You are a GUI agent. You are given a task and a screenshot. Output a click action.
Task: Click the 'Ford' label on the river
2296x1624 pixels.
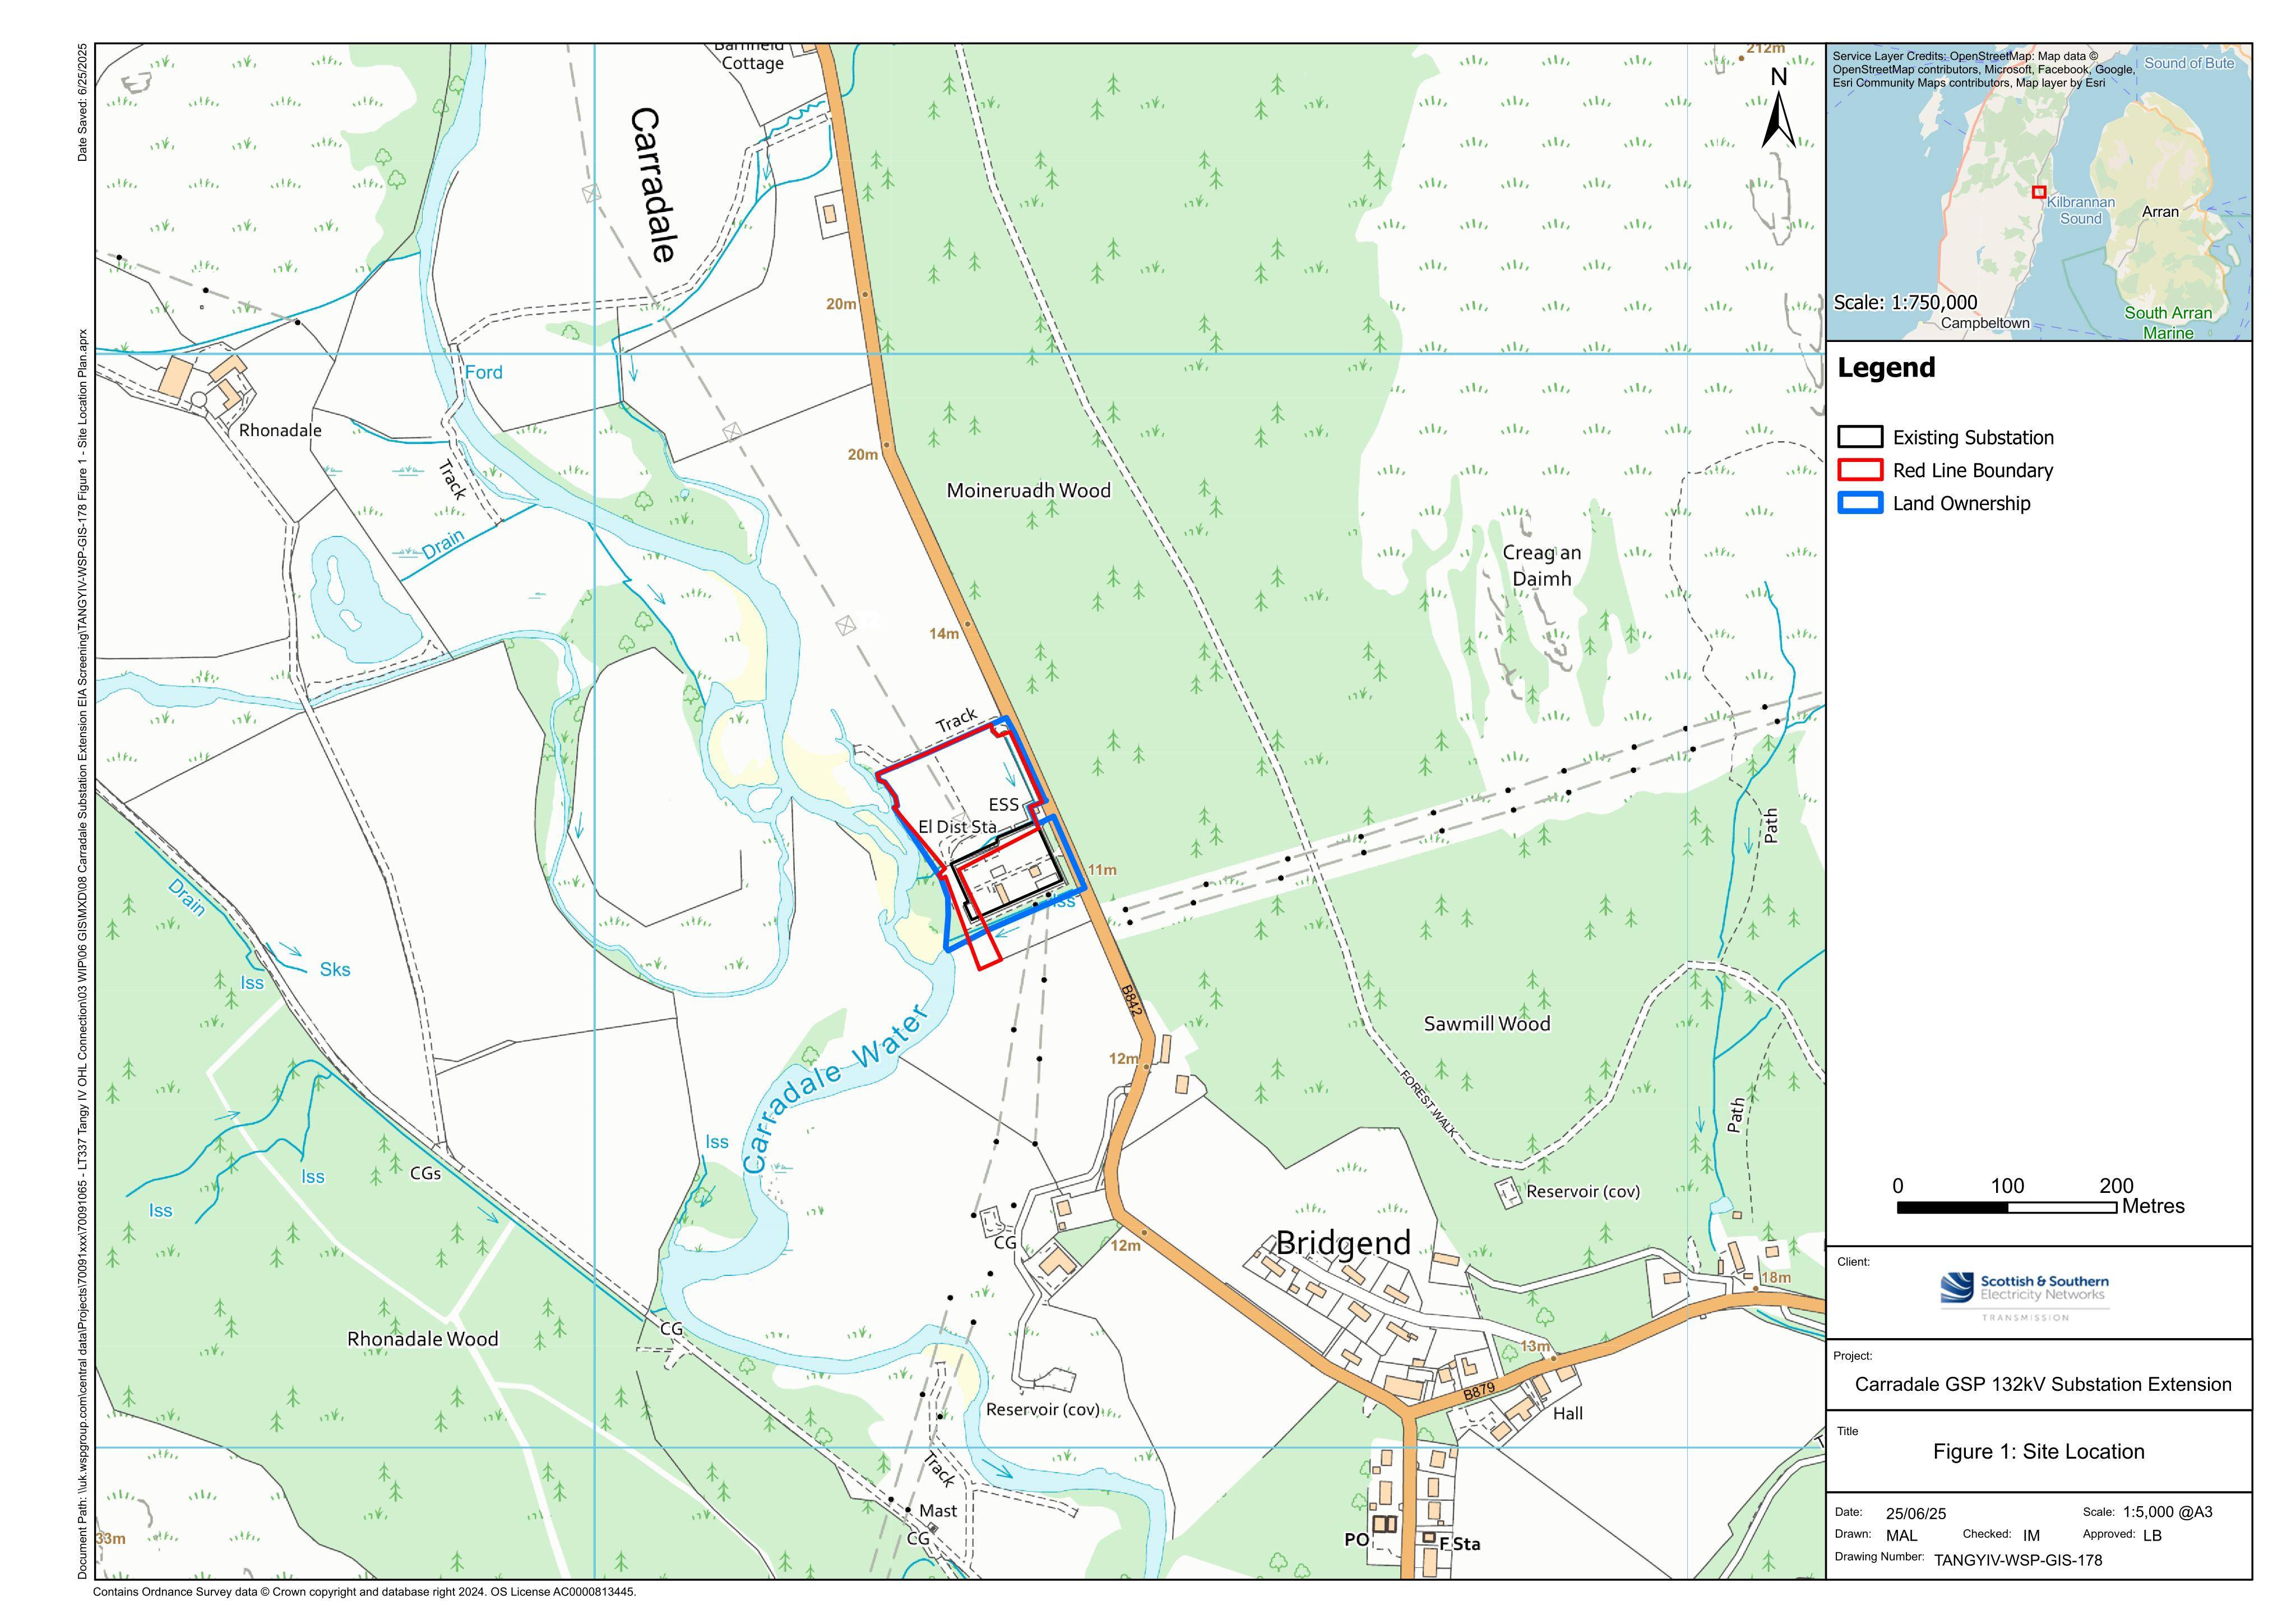coord(483,373)
